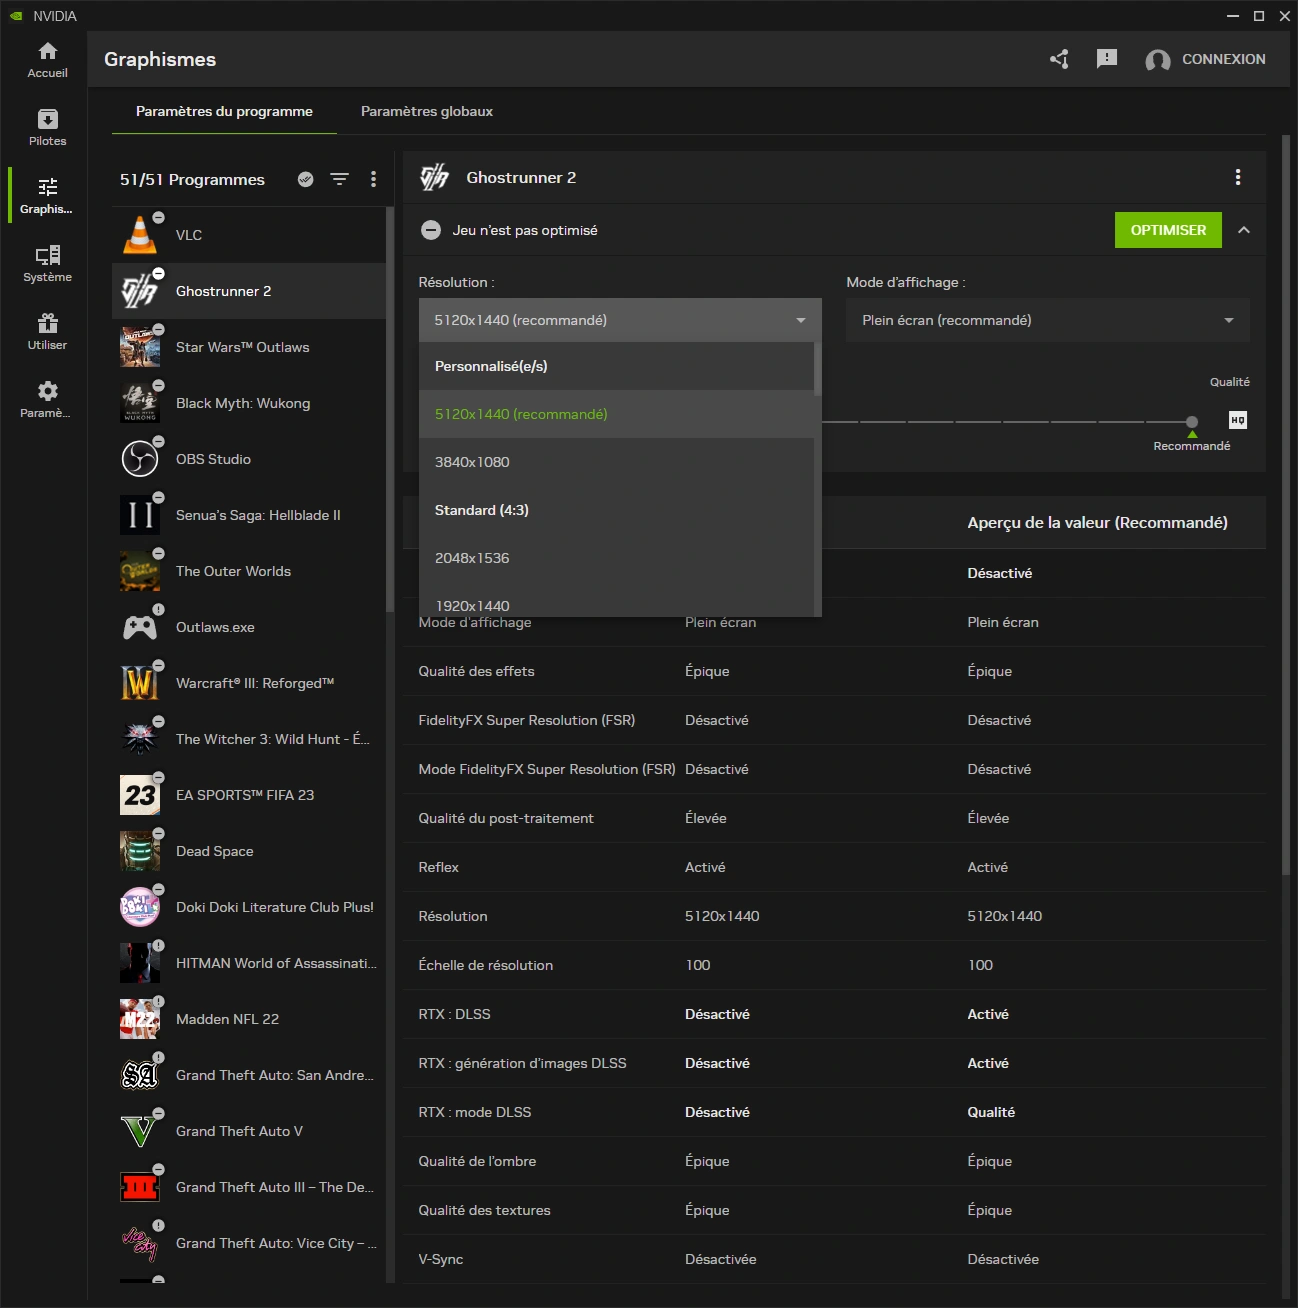Click FidelityFX Super Resolution (FSR) row
Viewport: 1298px width, 1308px height.
coord(834,720)
